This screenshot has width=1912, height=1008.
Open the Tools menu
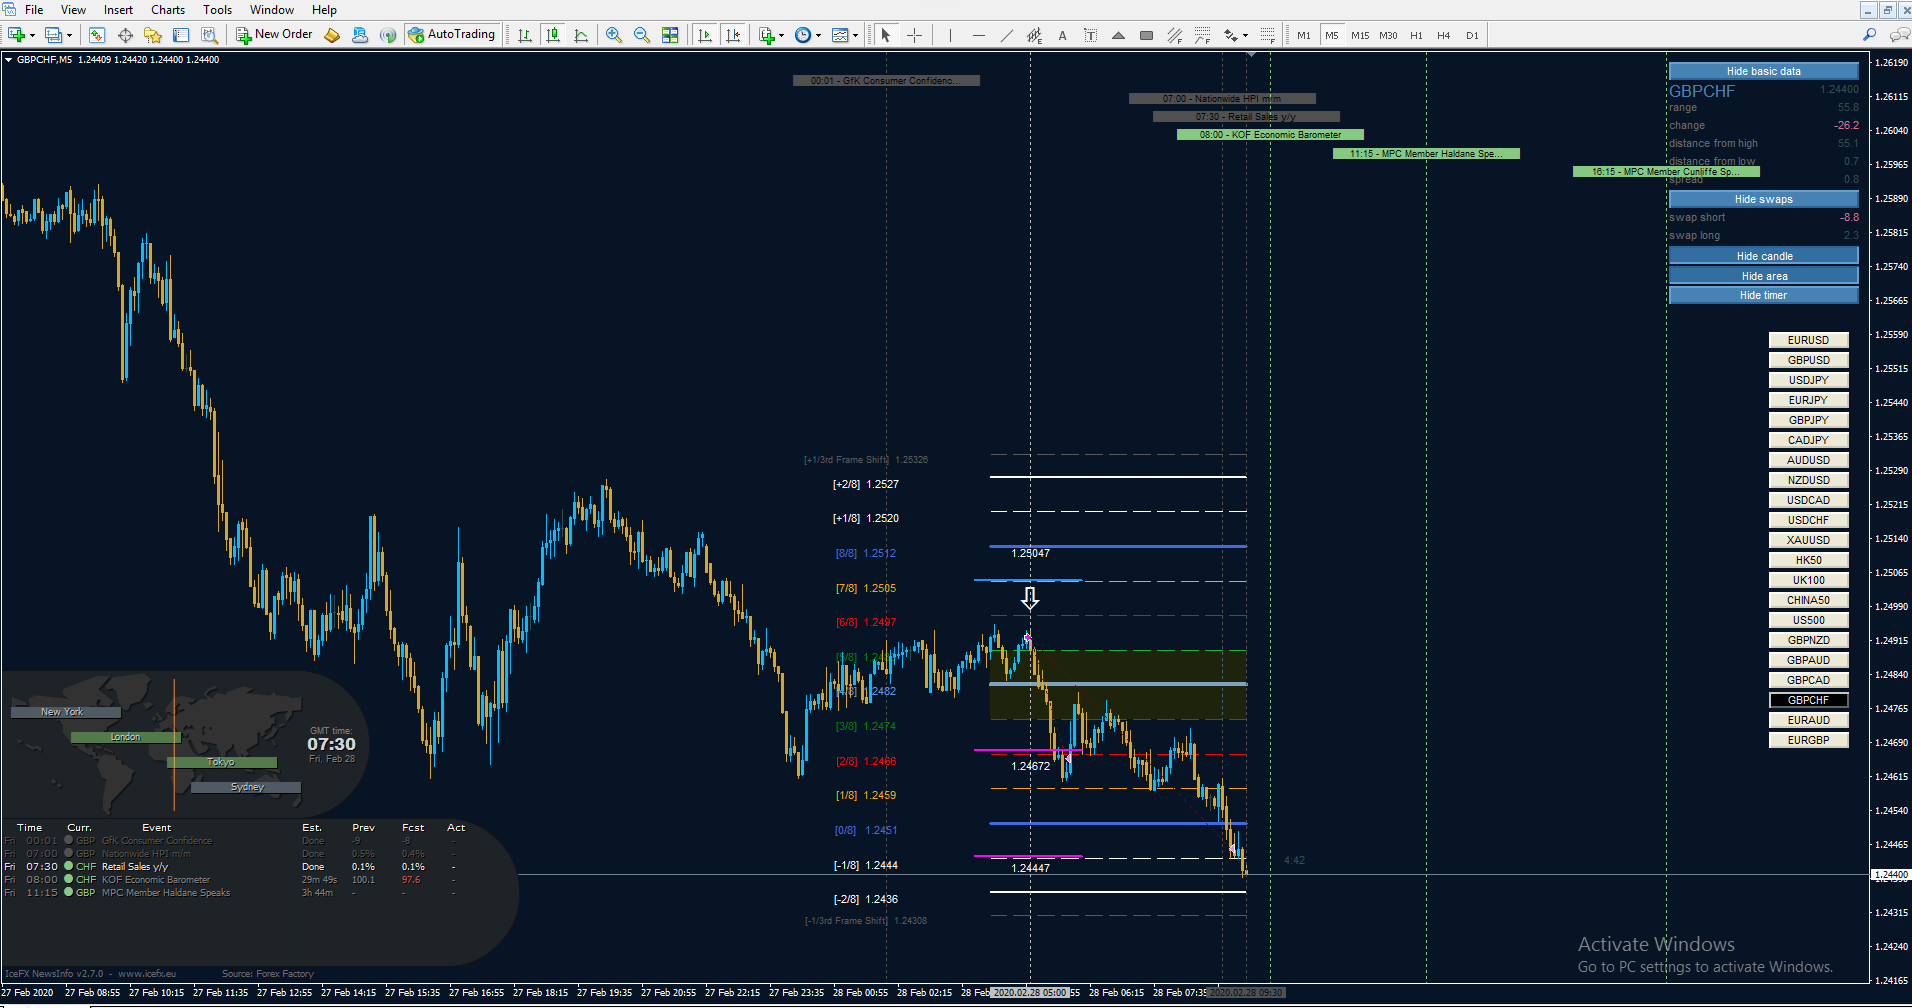pos(217,10)
